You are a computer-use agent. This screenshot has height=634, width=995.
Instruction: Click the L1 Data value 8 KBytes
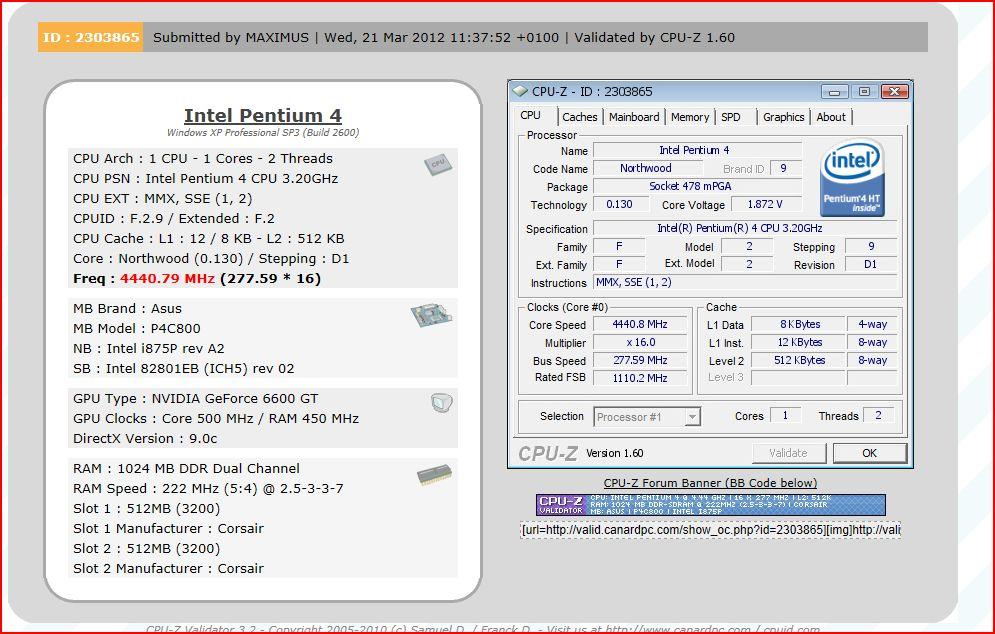pos(798,324)
